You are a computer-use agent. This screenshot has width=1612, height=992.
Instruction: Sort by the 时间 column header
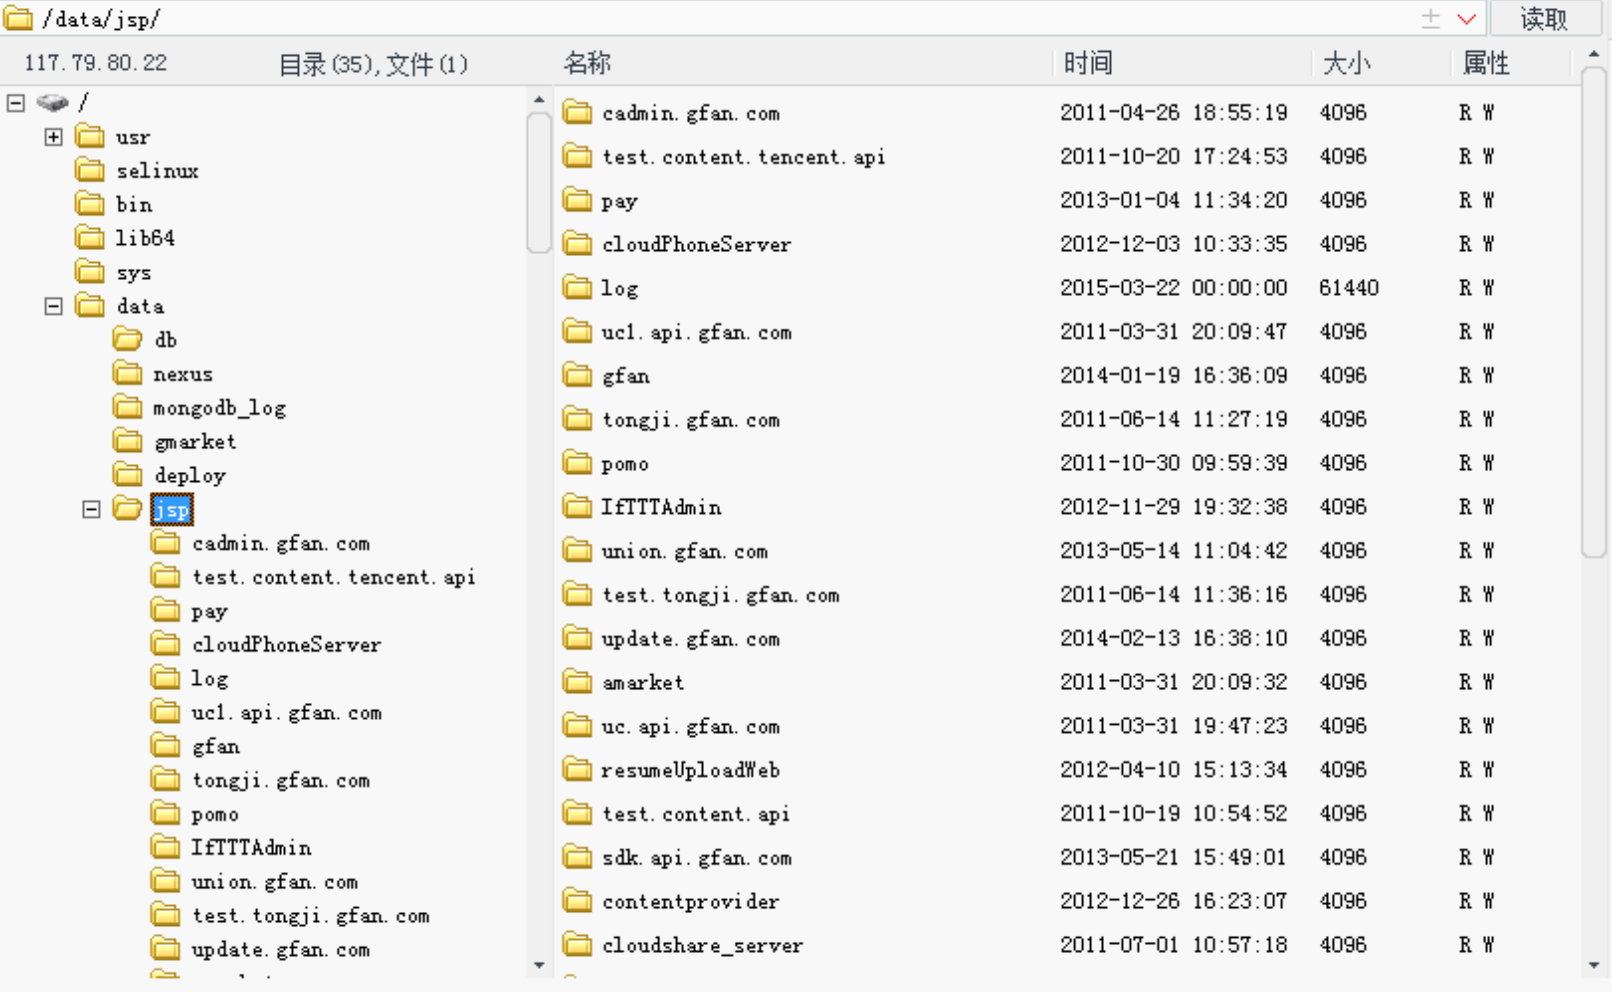pos(1088,63)
